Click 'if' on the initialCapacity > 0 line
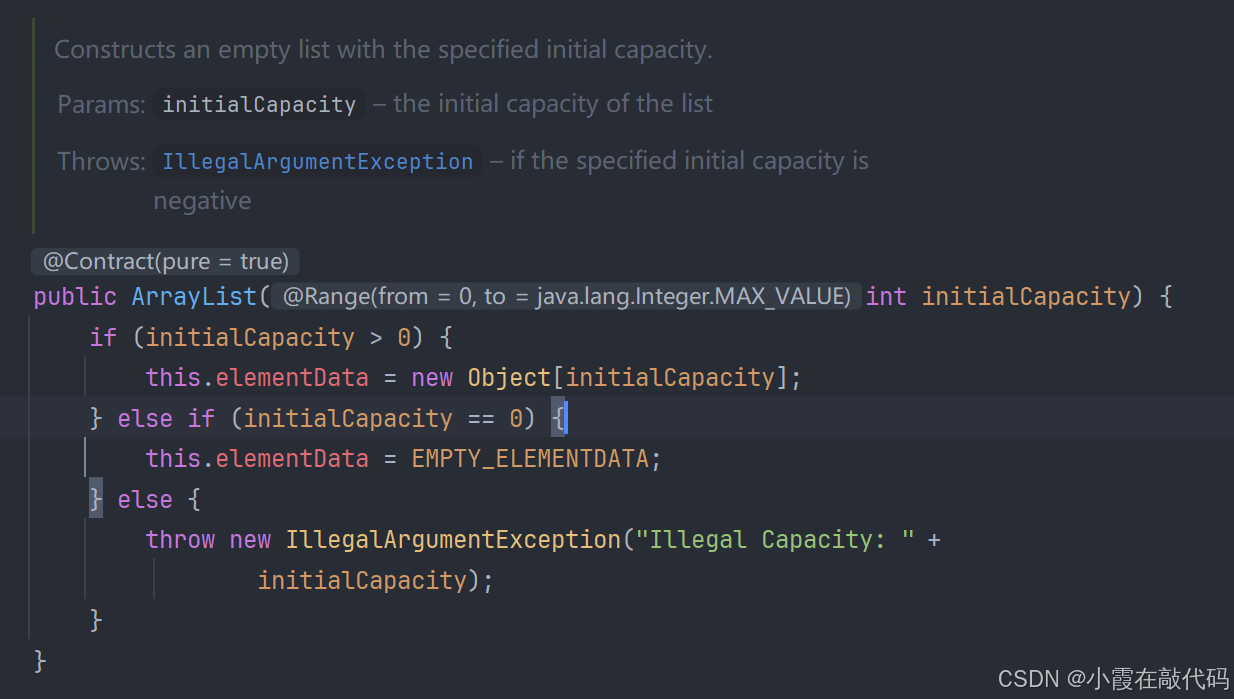 click(x=103, y=338)
